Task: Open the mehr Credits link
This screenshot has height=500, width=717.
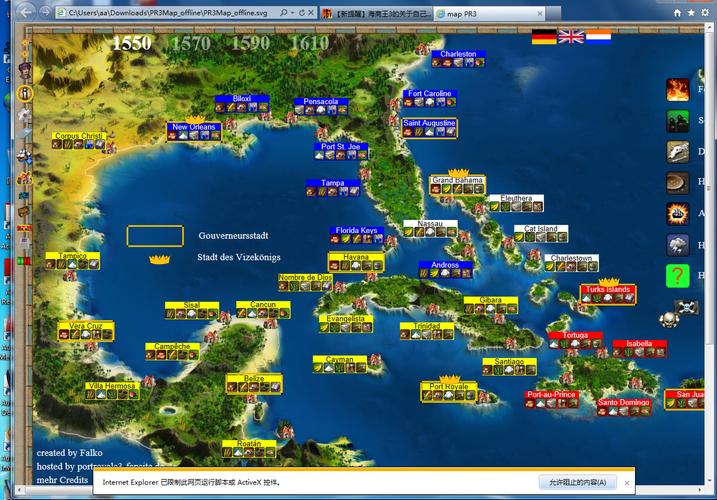Action: coord(62,480)
